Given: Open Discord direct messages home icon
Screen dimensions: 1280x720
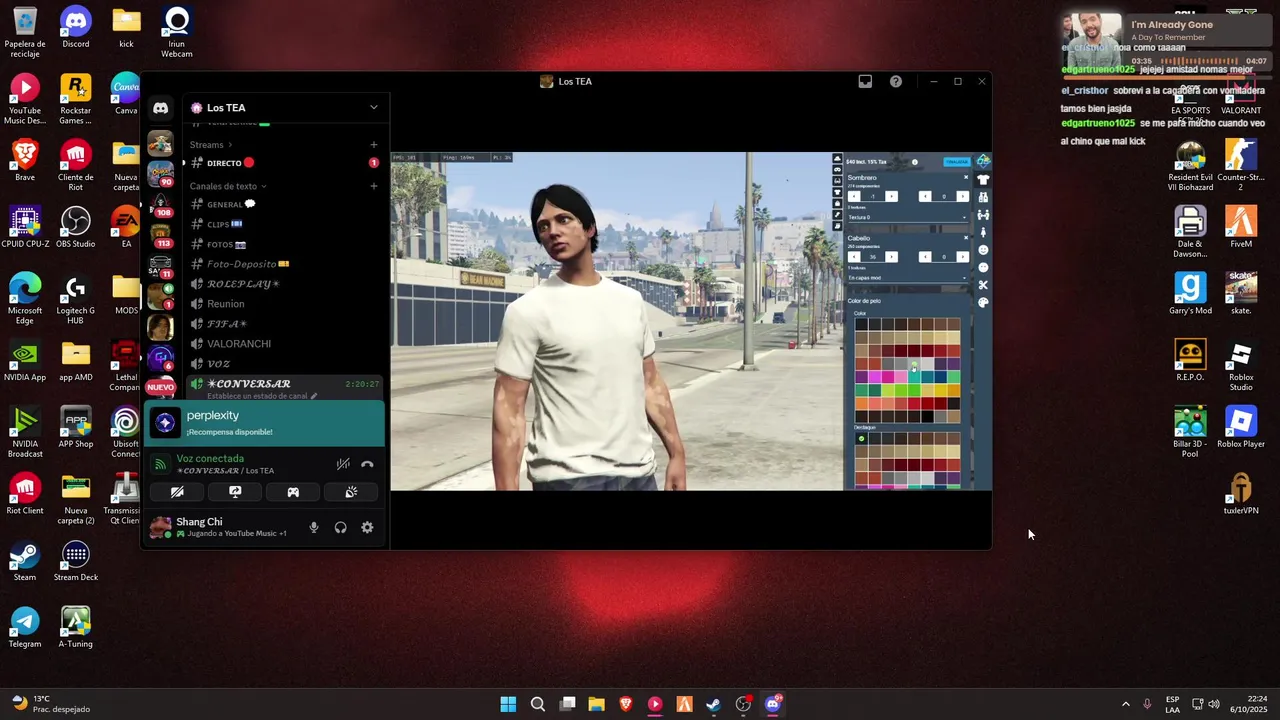Looking at the screenshot, I should pos(160,108).
